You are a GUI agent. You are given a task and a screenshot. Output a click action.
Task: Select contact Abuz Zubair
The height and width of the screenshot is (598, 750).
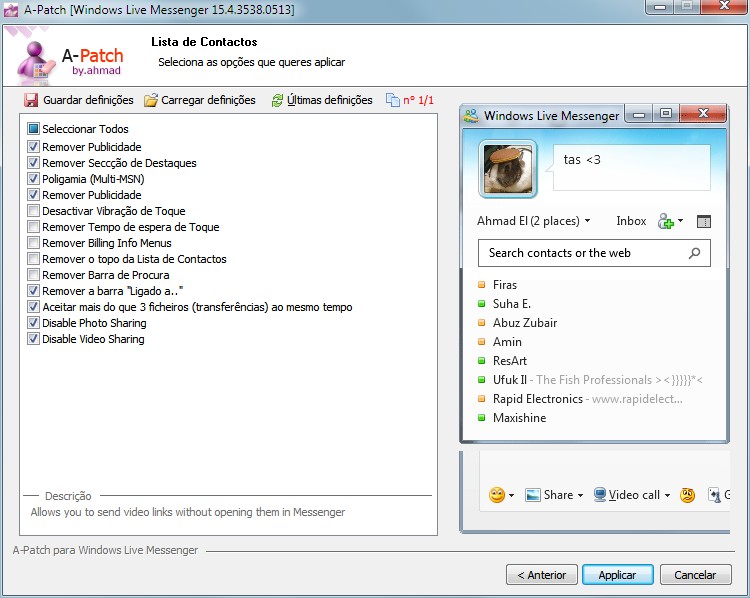525,323
